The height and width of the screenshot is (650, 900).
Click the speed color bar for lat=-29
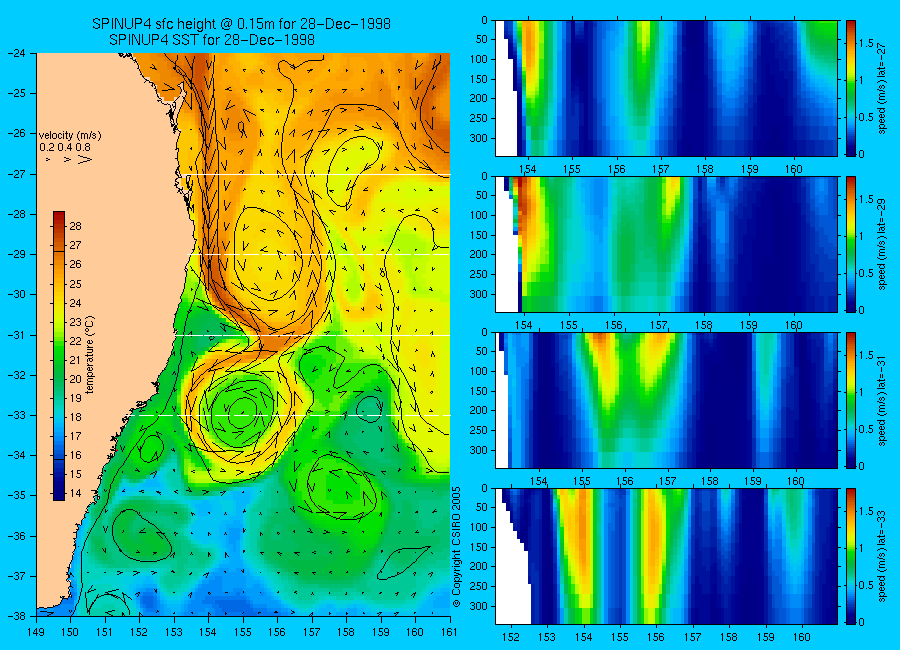tap(850, 244)
